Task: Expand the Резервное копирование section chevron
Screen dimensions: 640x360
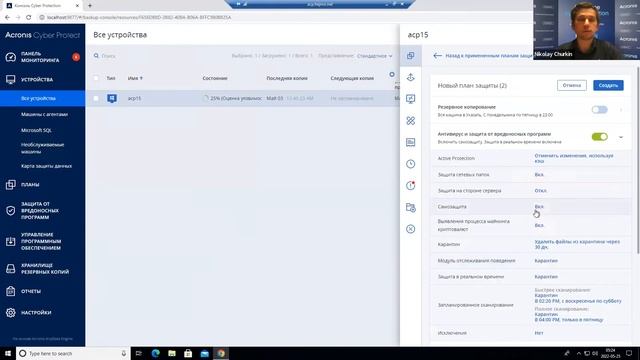Action: tap(621, 110)
